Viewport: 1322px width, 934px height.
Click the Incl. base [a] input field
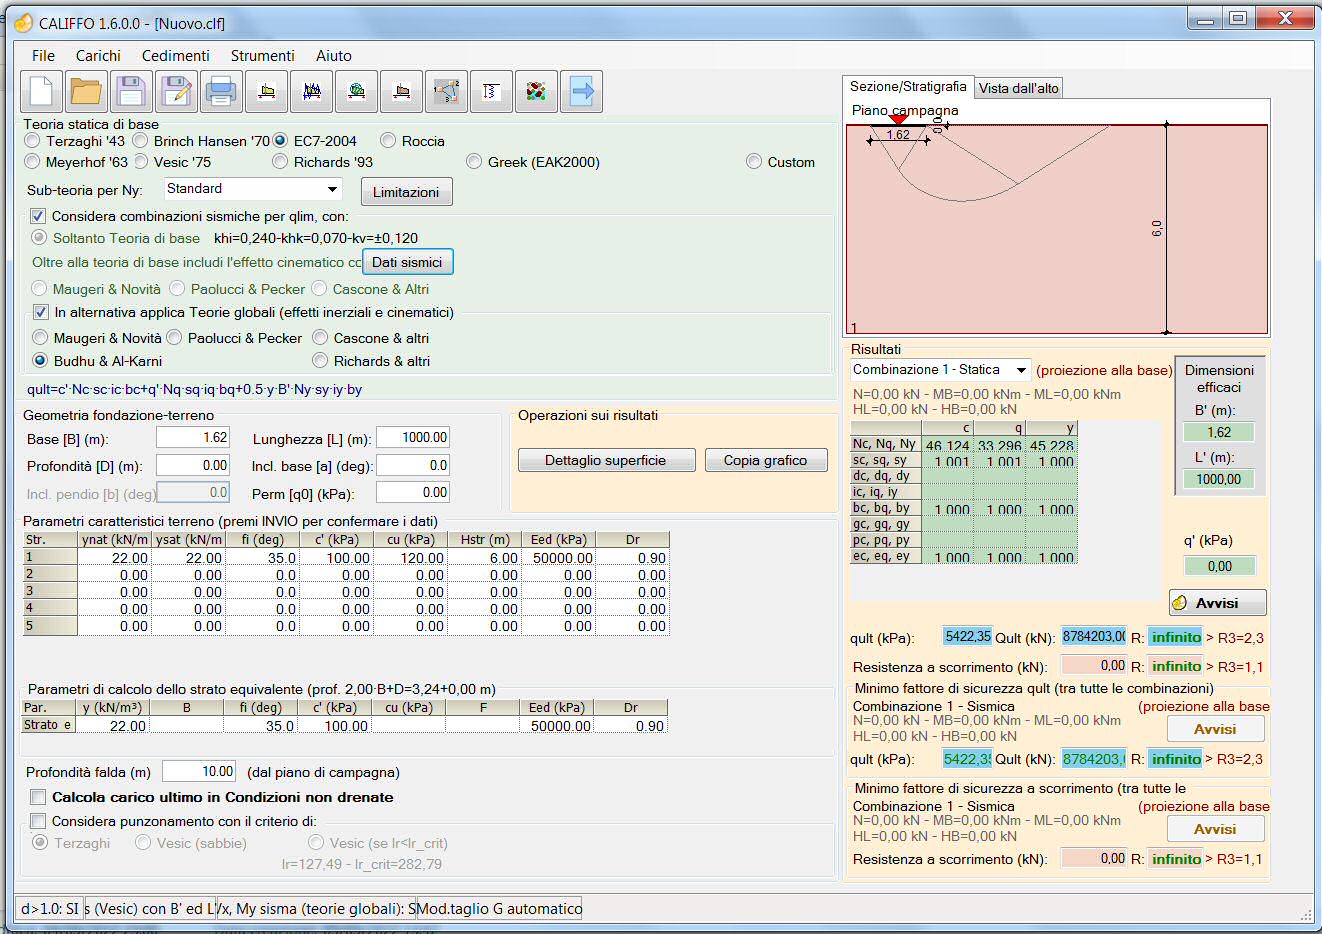413,465
